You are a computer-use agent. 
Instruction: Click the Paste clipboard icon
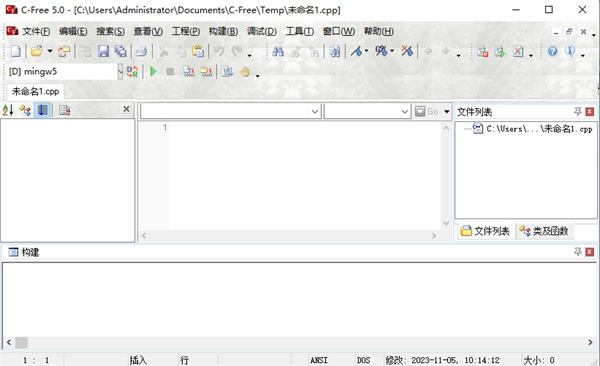198,51
